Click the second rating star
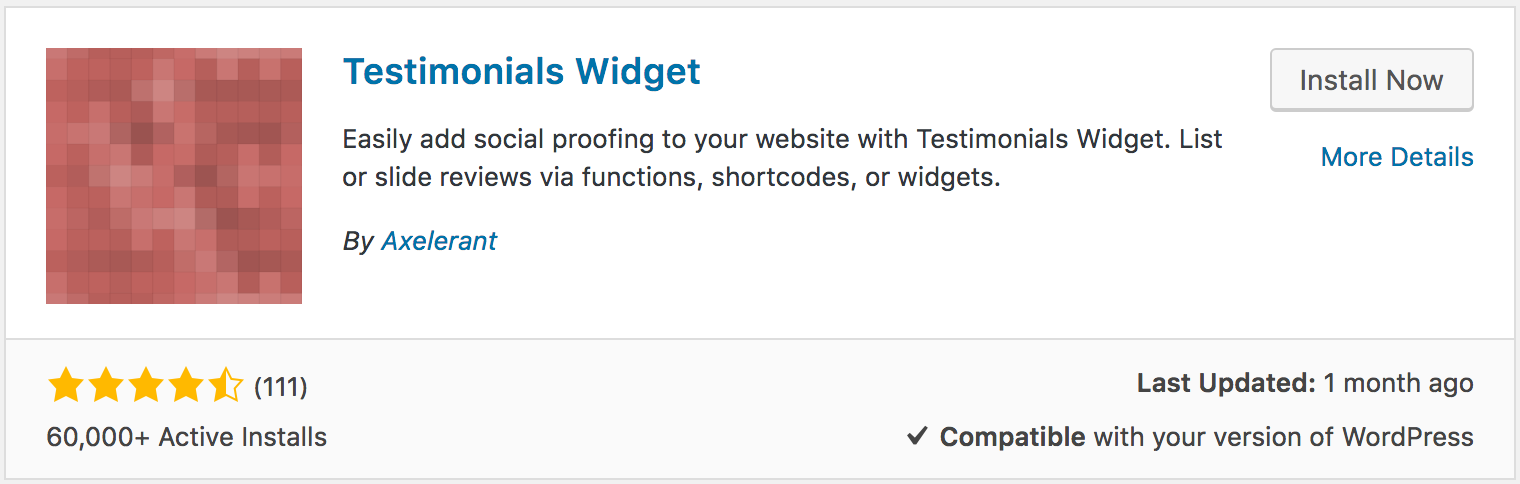This screenshot has height=484, width=1520. (x=105, y=385)
